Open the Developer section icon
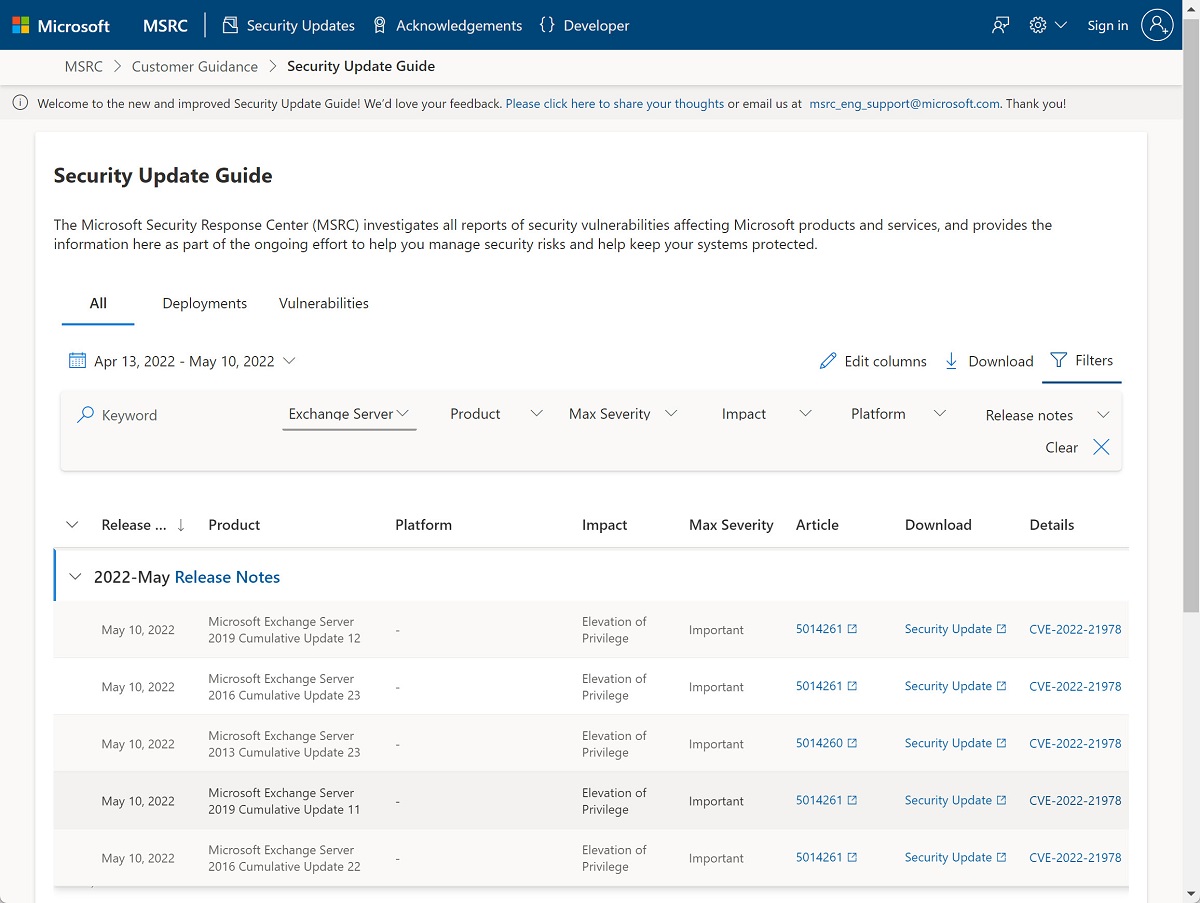This screenshot has width=1200, height=903. pyautogui.click(x=549, y=25)
